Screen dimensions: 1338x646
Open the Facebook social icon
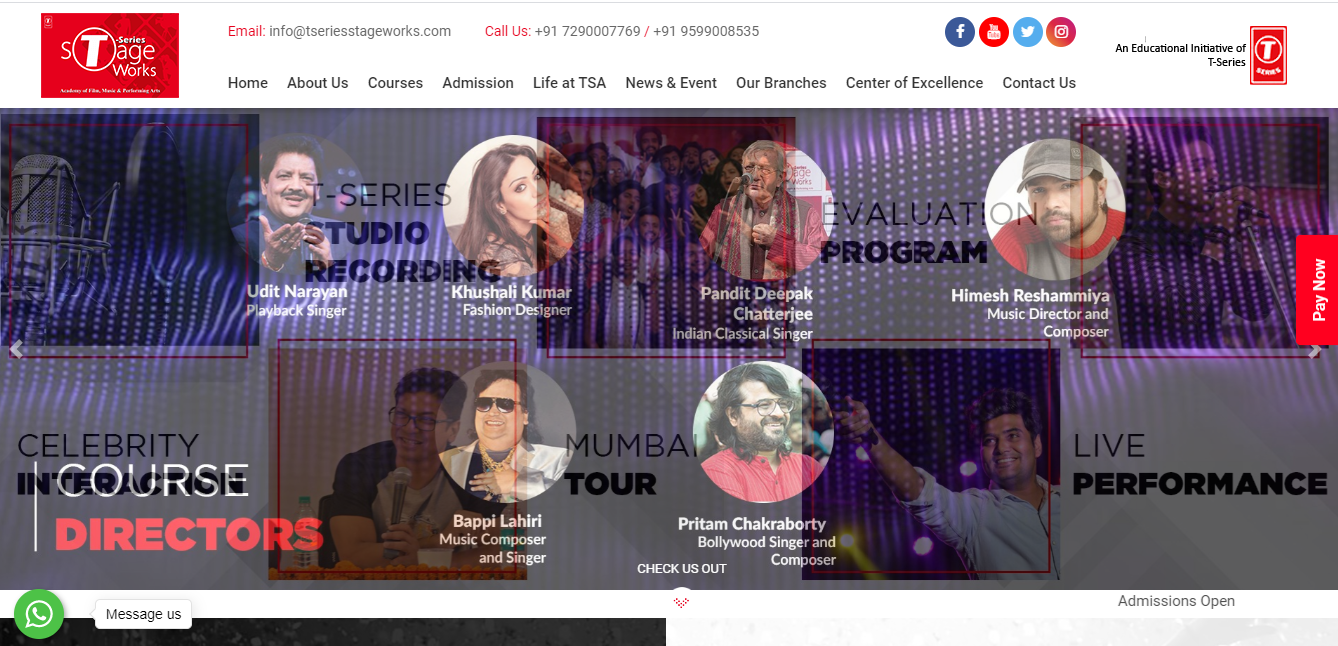[x=960, y=32]
